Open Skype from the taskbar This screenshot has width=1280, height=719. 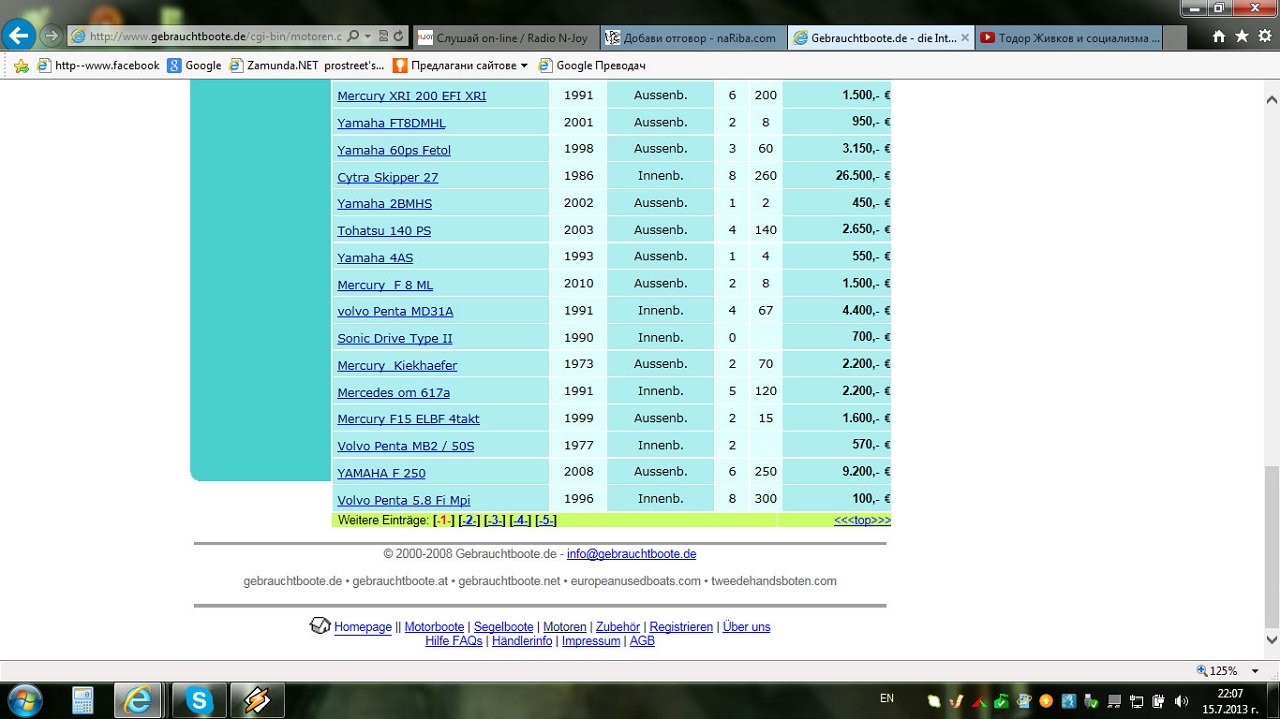(199, 699)
